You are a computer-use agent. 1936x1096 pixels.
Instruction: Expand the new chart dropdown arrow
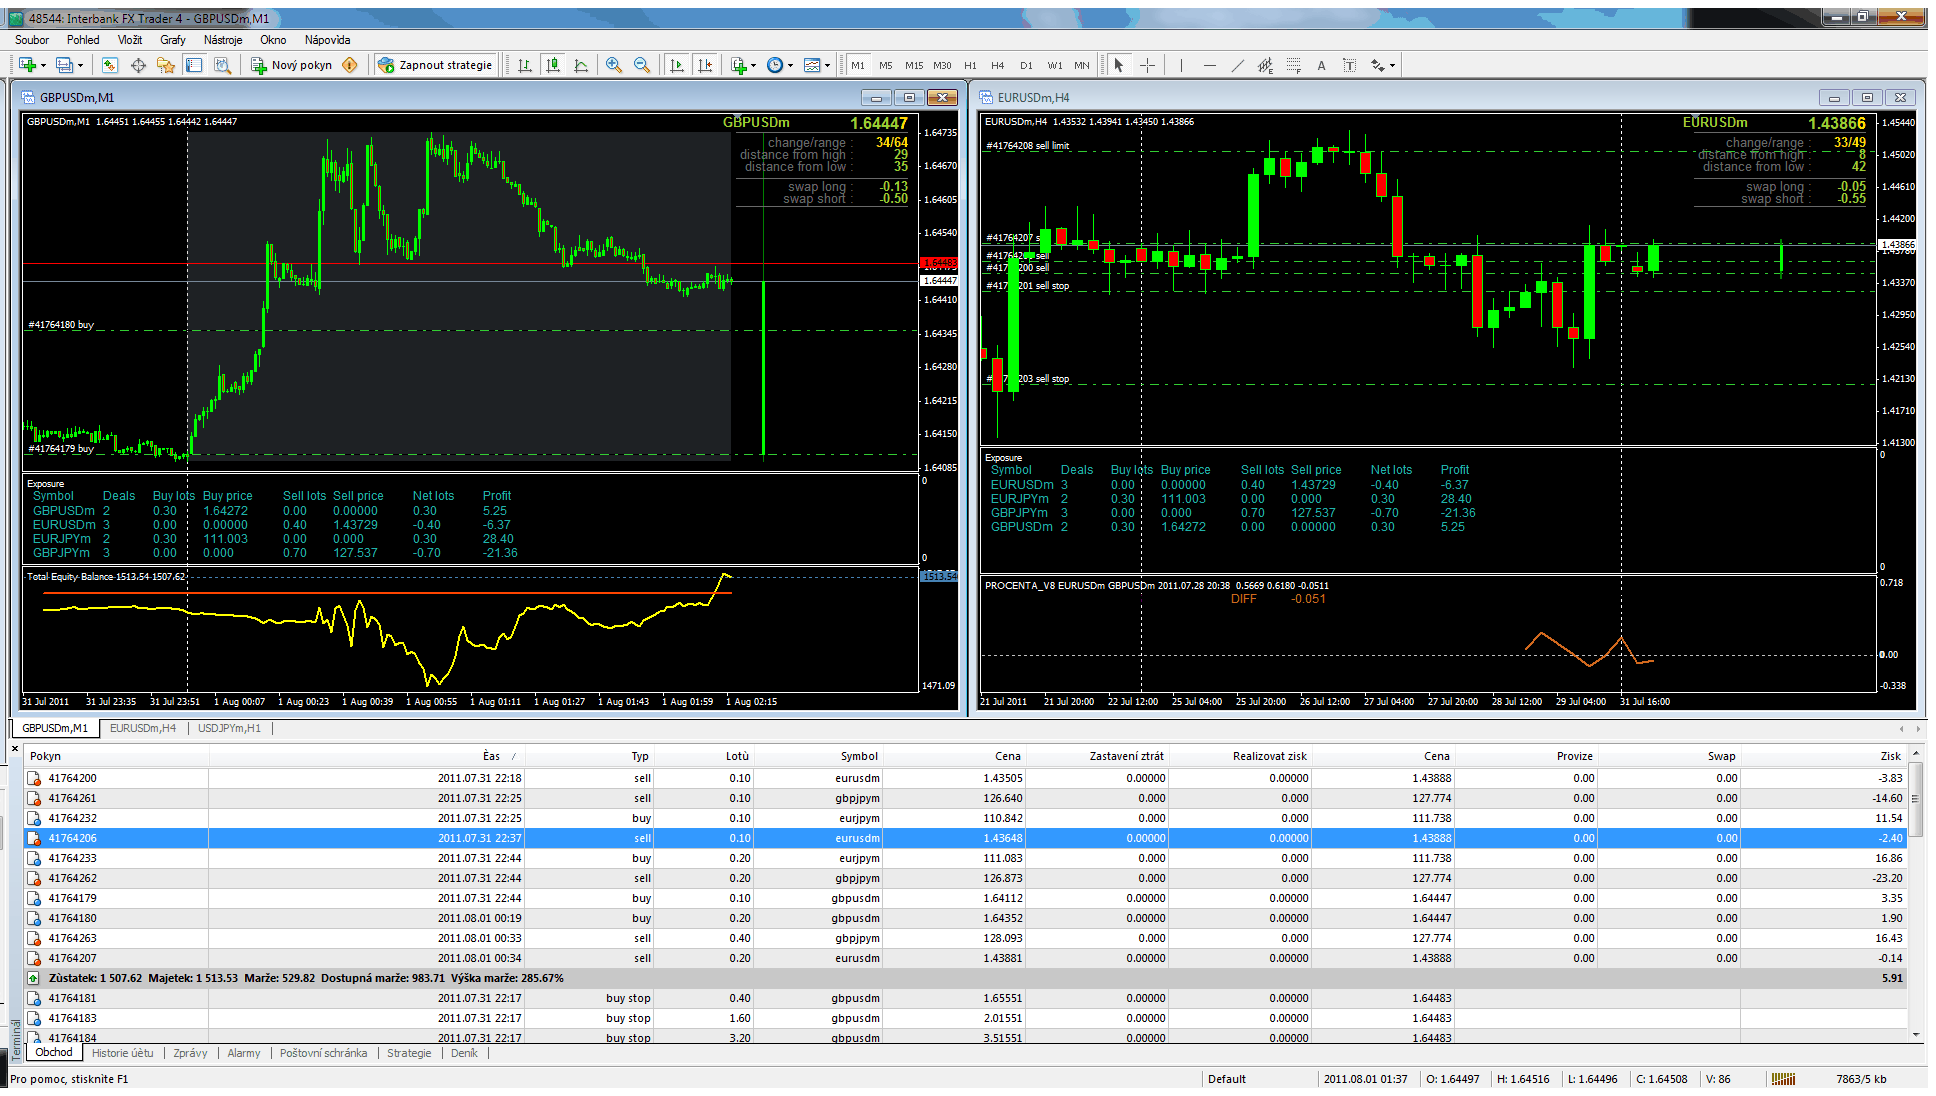point(43,65)
